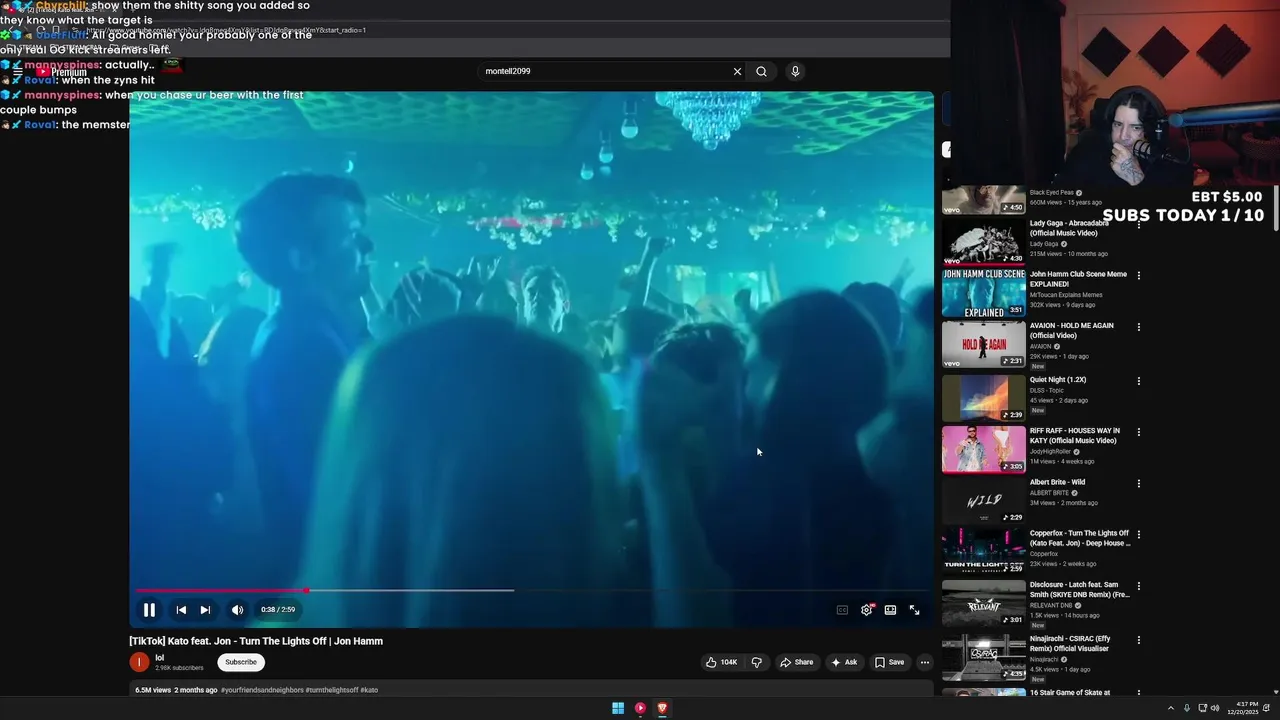Open the Disclosure Latch remix thumbnail

(983, 604)
